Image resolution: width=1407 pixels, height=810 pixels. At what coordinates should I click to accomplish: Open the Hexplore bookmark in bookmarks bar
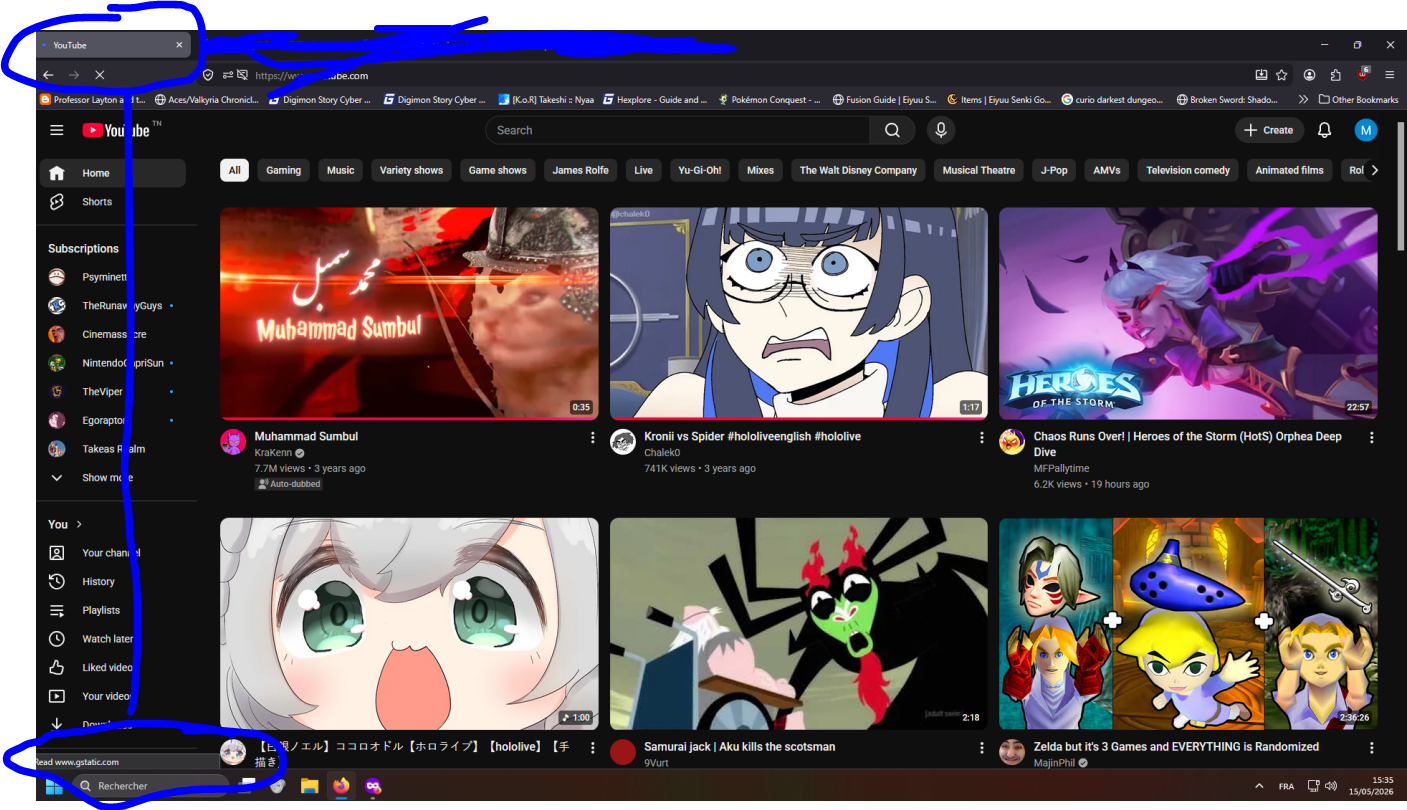point(655,100)
